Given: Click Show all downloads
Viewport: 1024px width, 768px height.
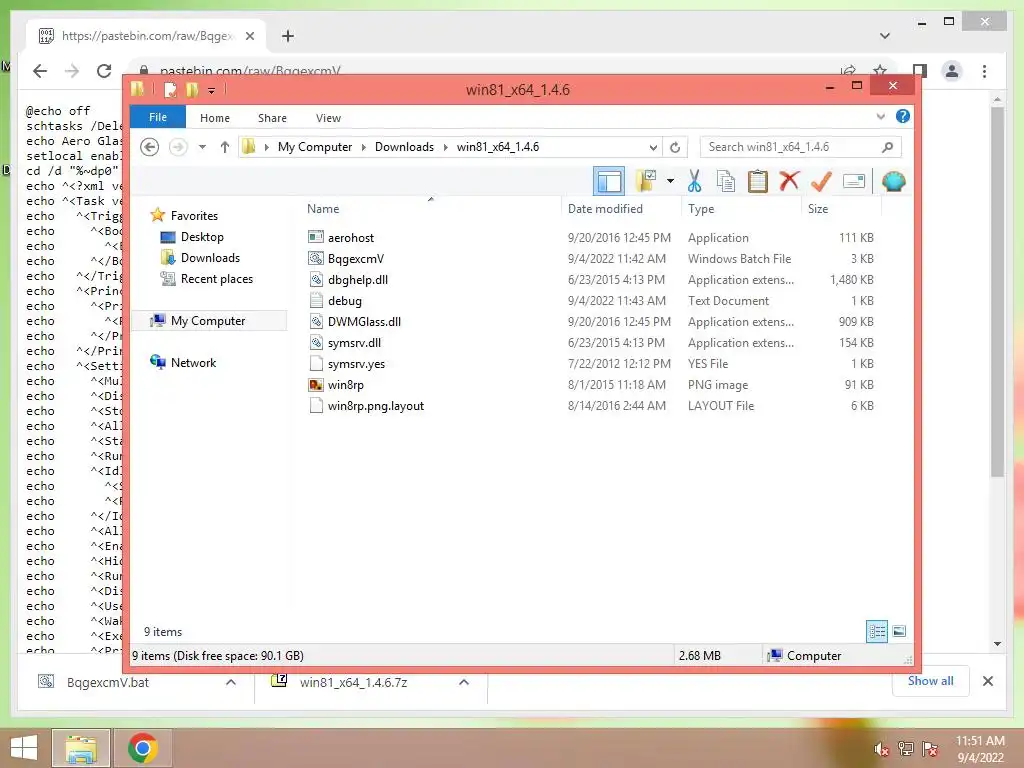Looking at the screenshot, I should (x=930, y=680).
